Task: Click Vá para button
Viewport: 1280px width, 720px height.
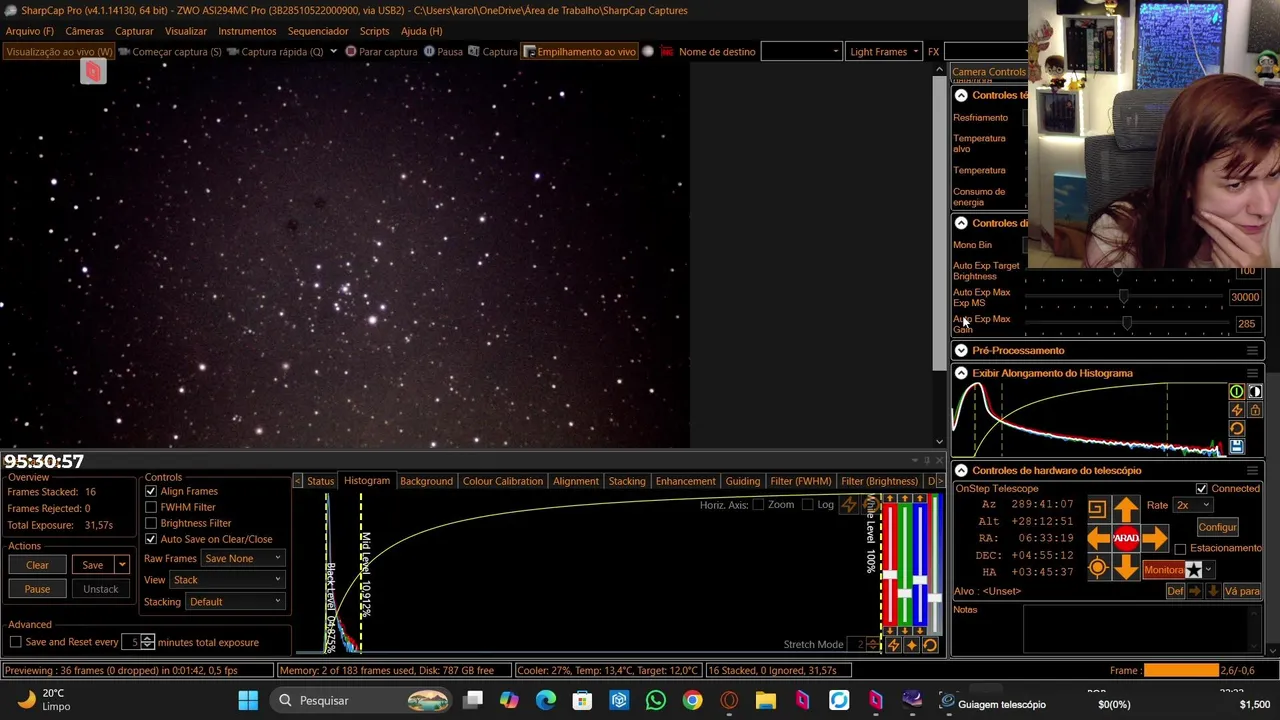Action: 1242,591
